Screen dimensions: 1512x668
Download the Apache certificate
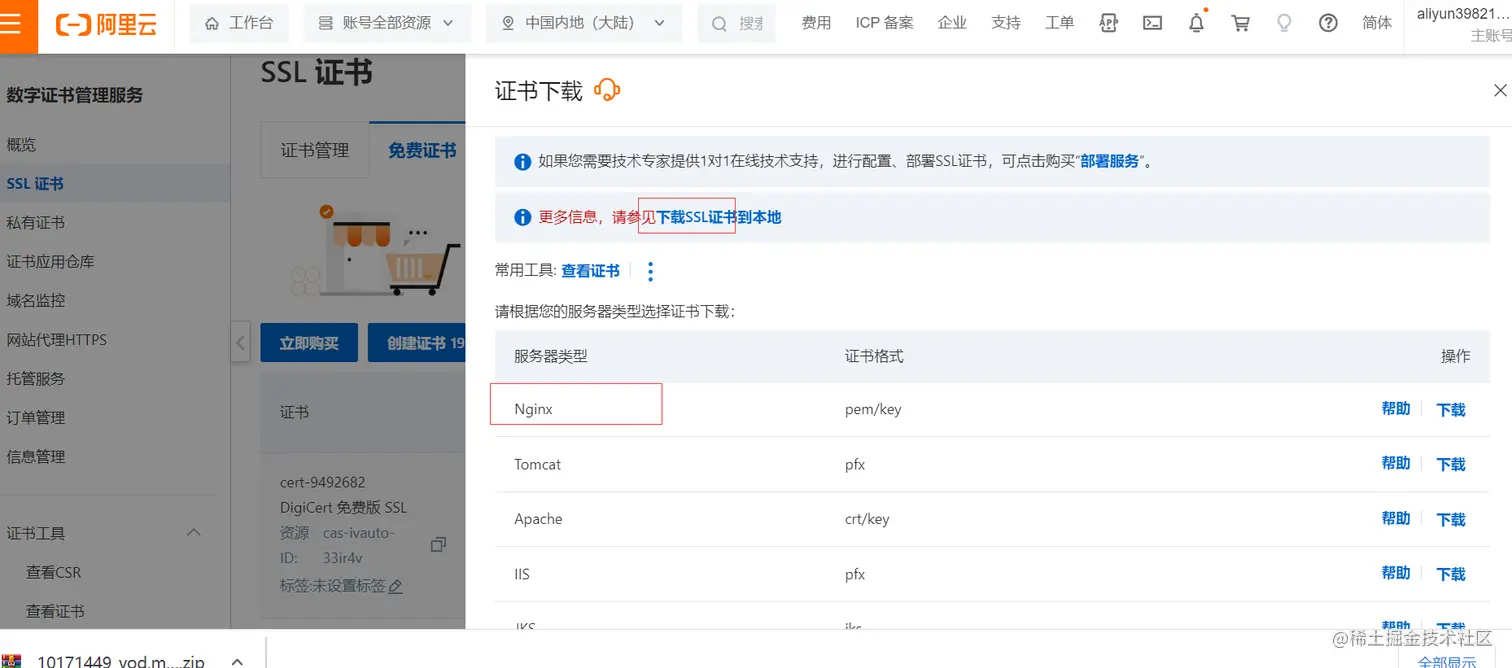[x=1451, y=519]
